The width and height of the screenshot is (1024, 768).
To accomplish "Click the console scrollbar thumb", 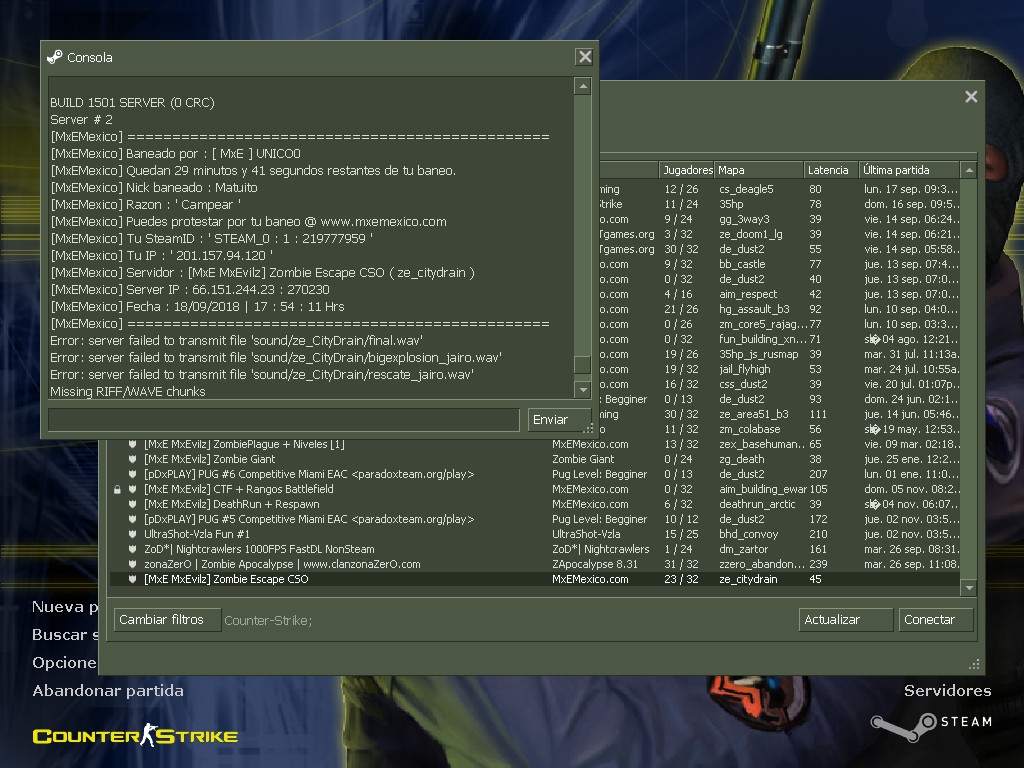I will pos(582,364).
